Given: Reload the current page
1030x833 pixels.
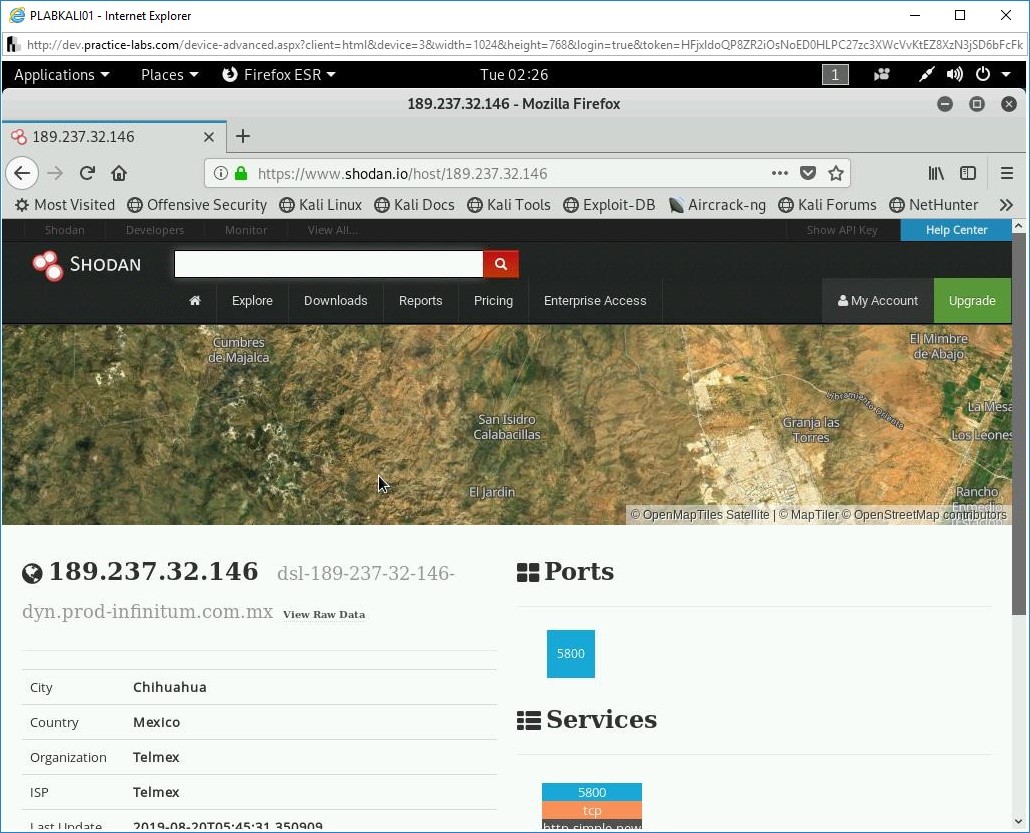Looking at the screenshot, I should pyautogui.click(x=87, y=172).
